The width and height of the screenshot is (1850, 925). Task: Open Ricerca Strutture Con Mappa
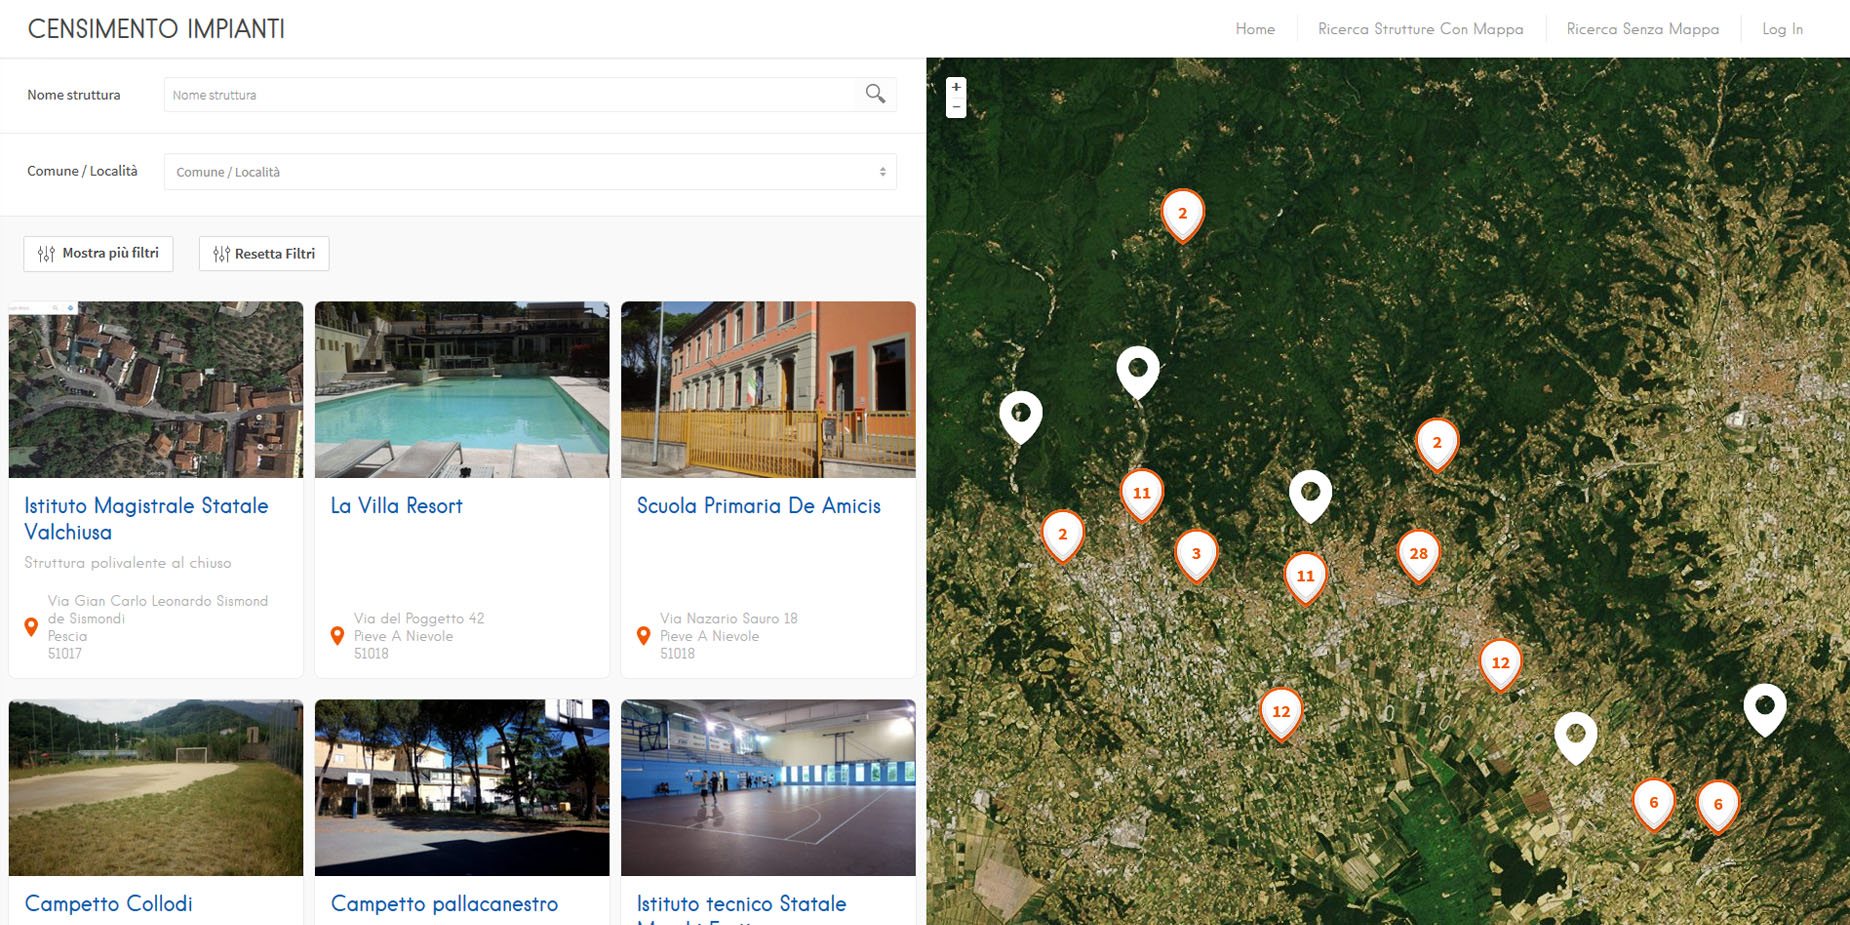pos(1420,29)
